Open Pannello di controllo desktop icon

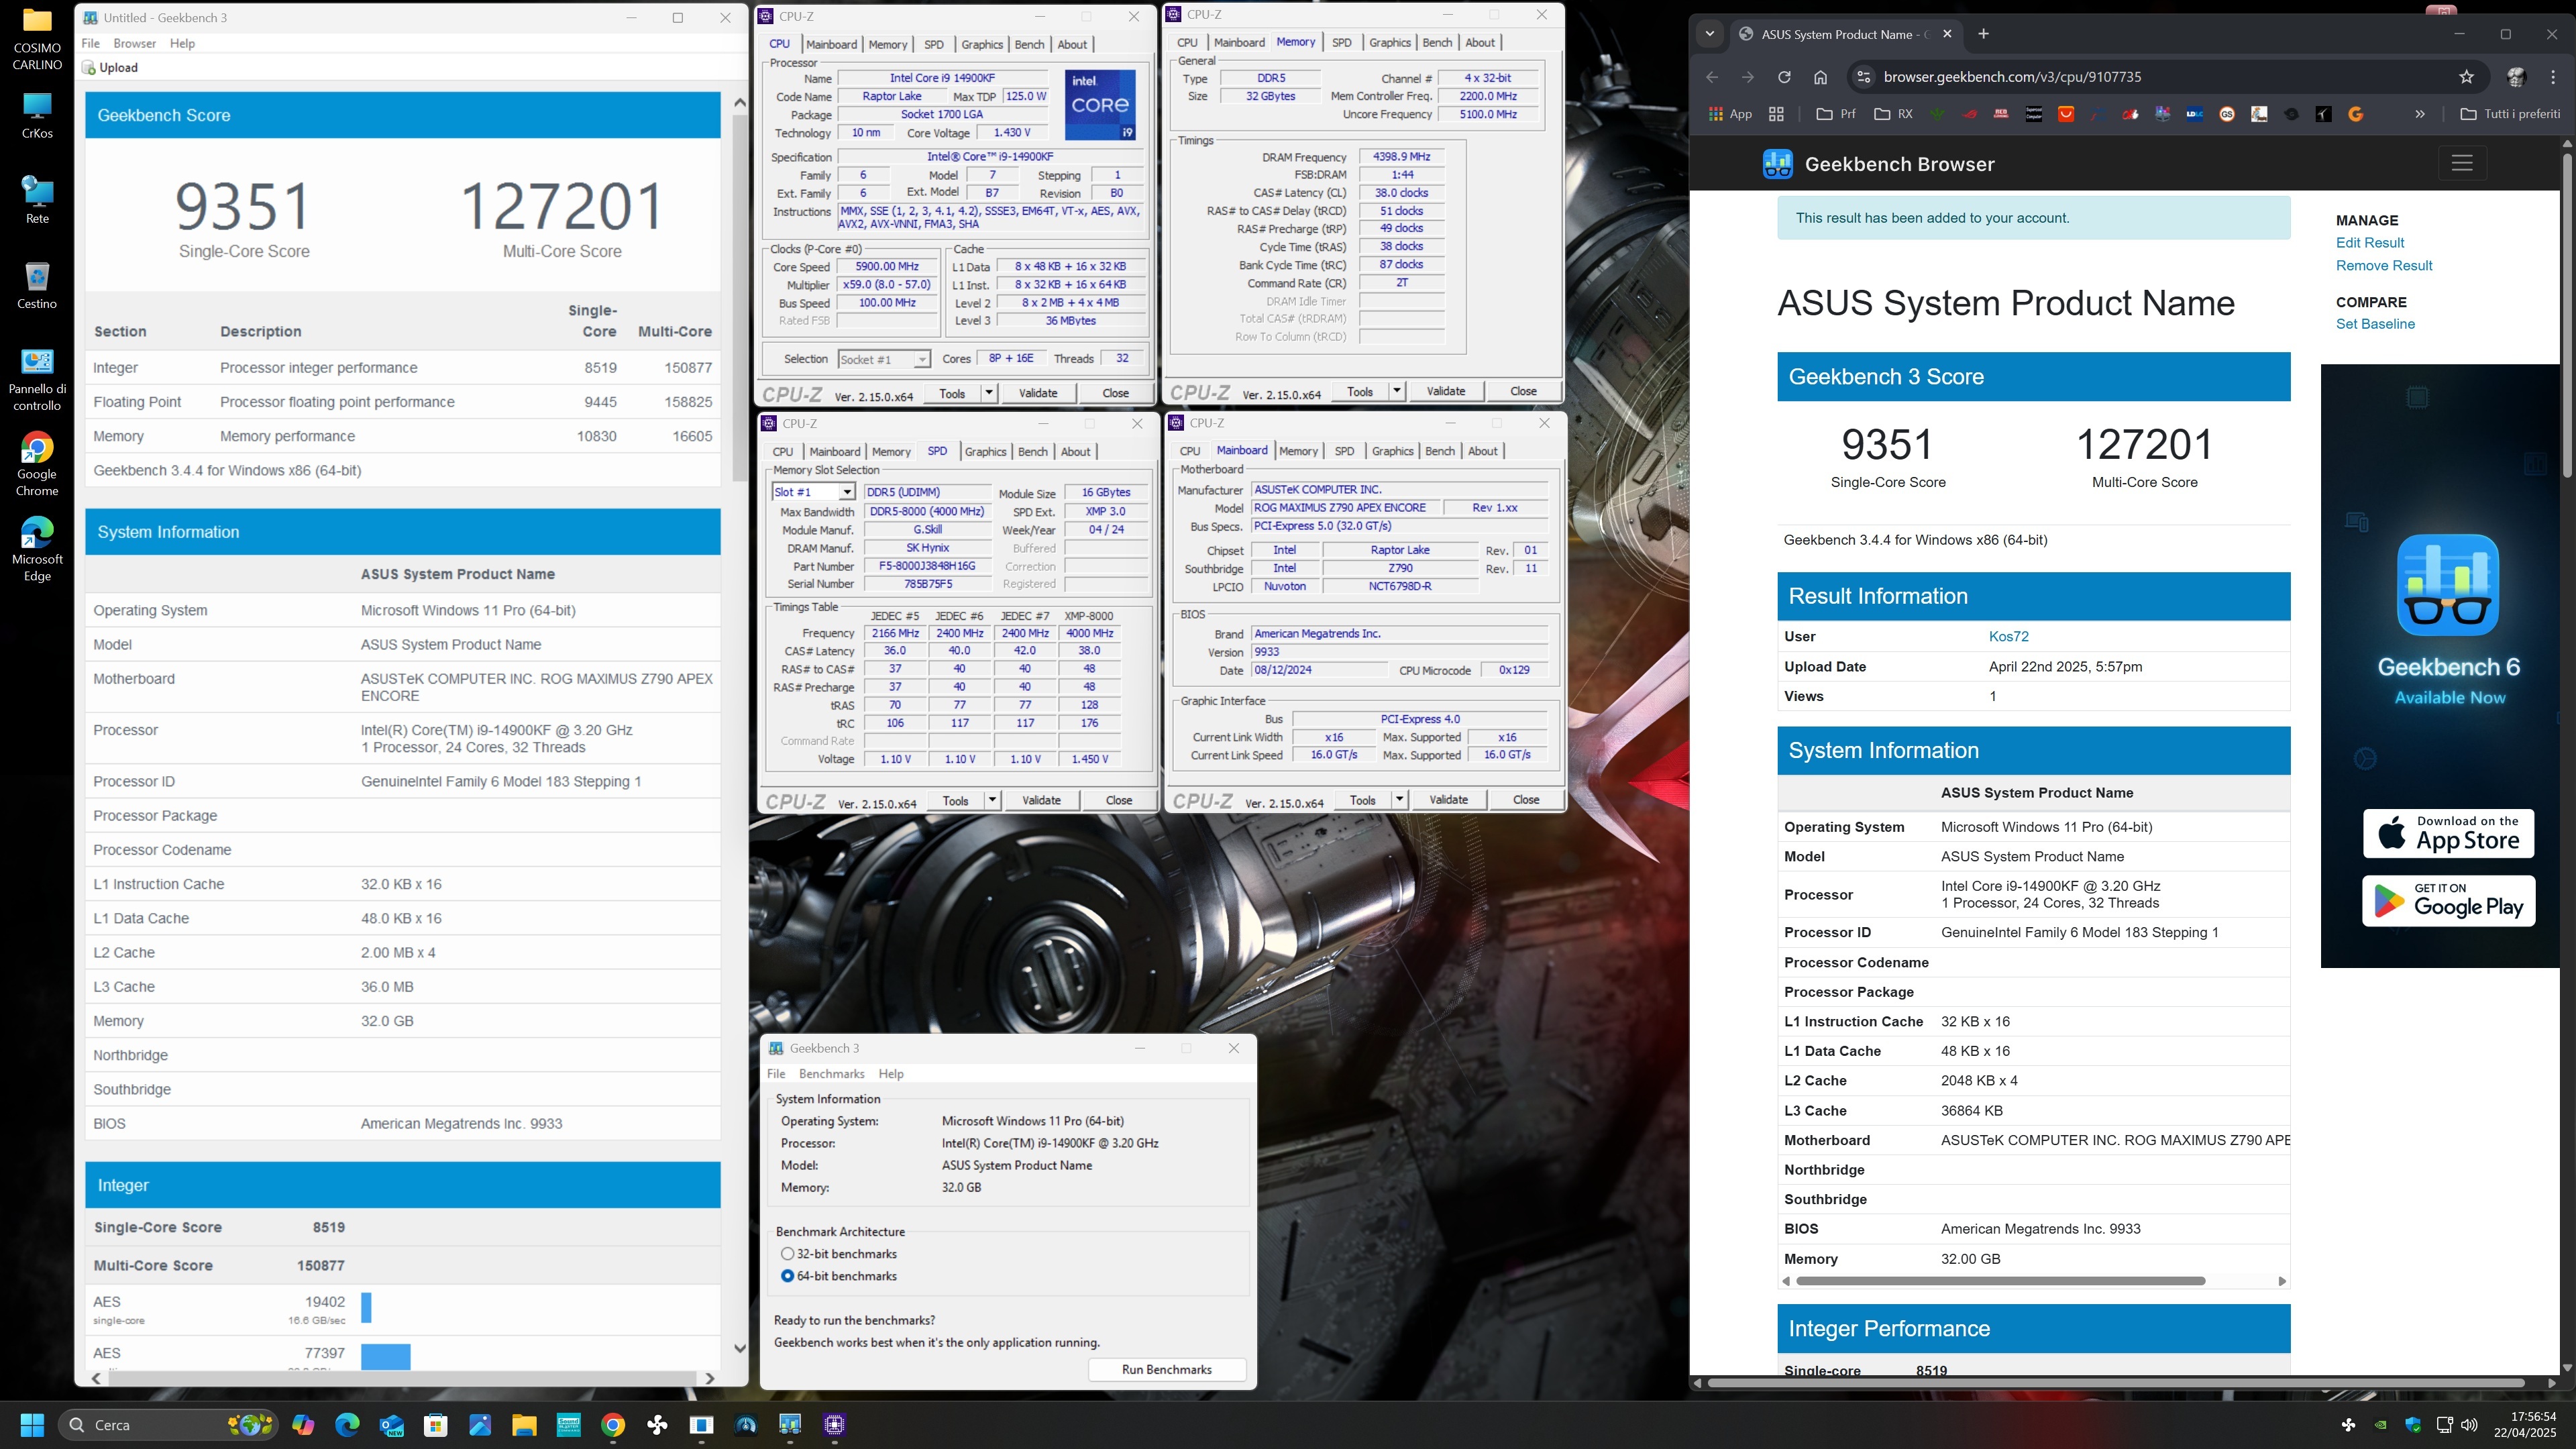click(37, 380)
